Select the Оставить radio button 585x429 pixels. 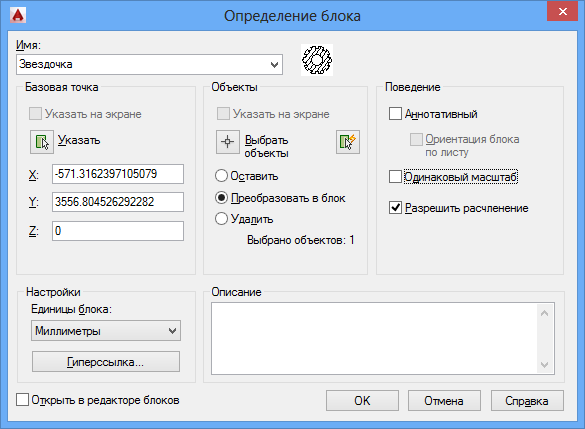coord(221,176)
